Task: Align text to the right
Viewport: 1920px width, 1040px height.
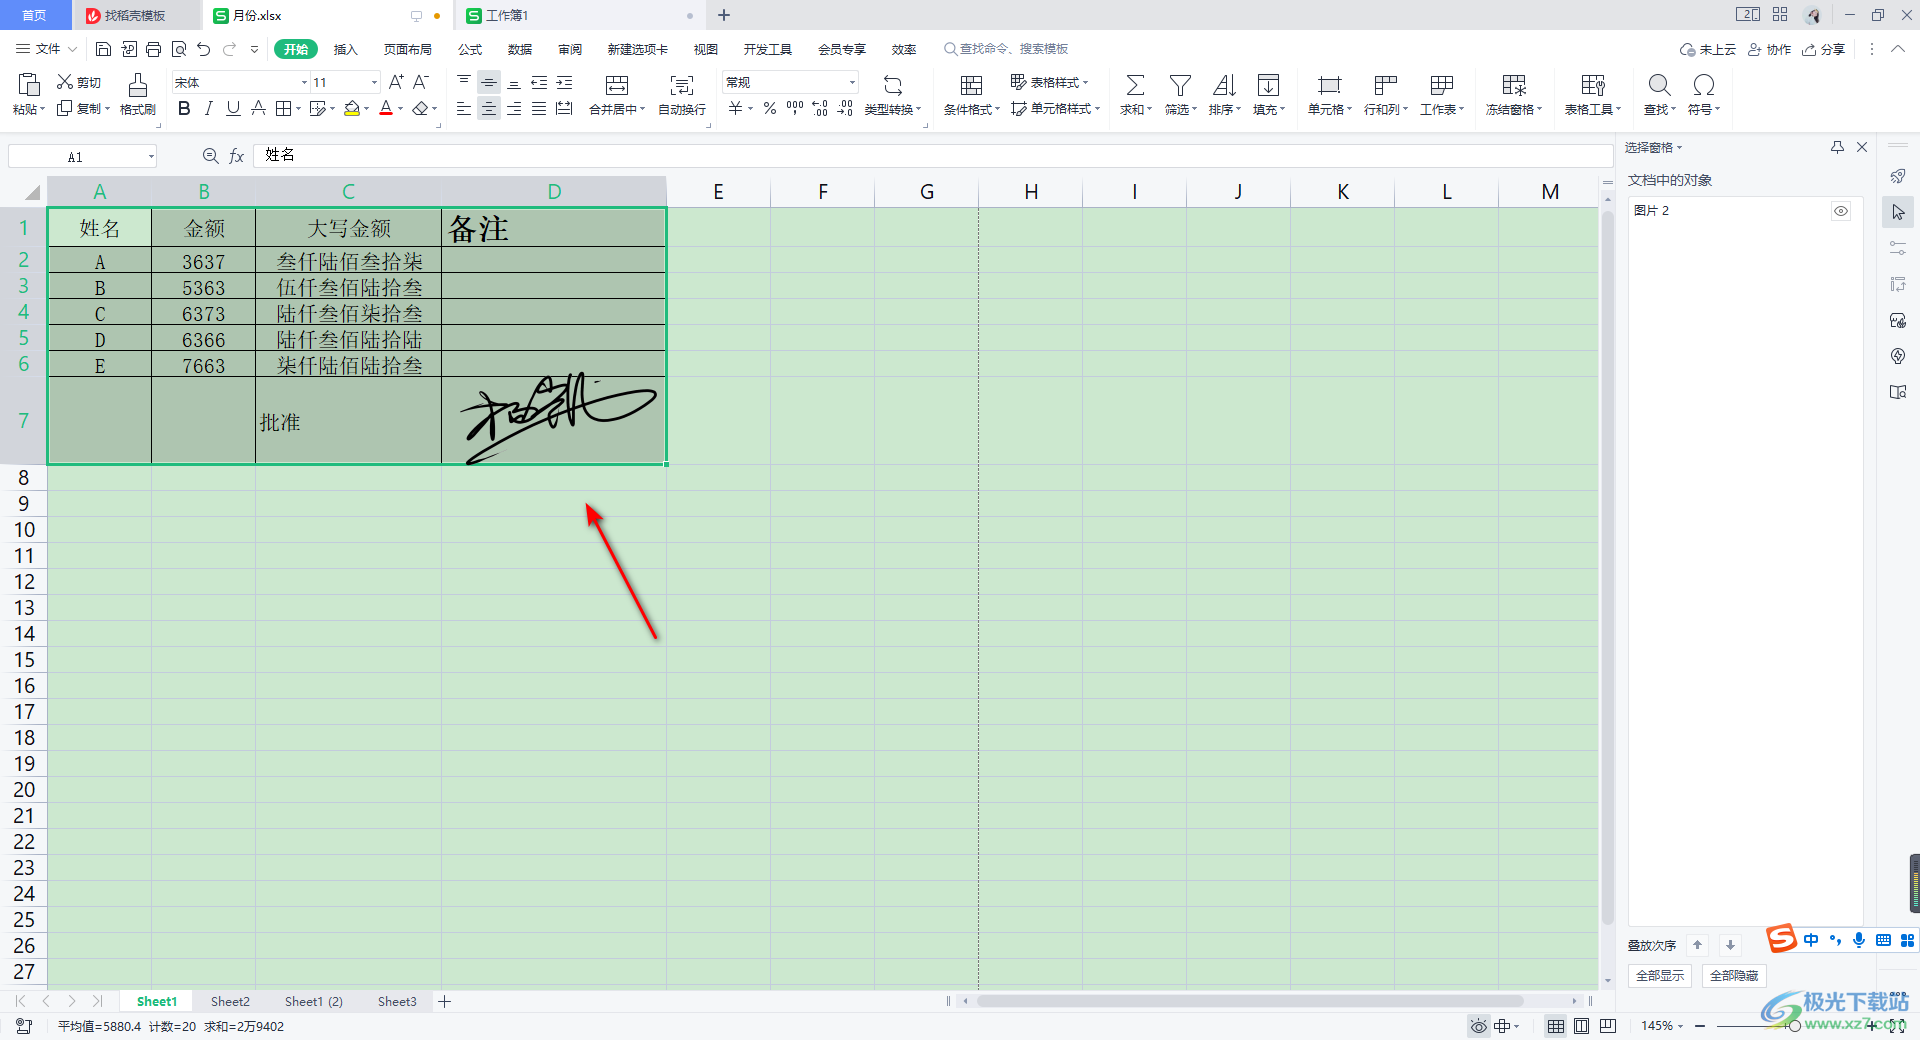Action: coord(514,108)
